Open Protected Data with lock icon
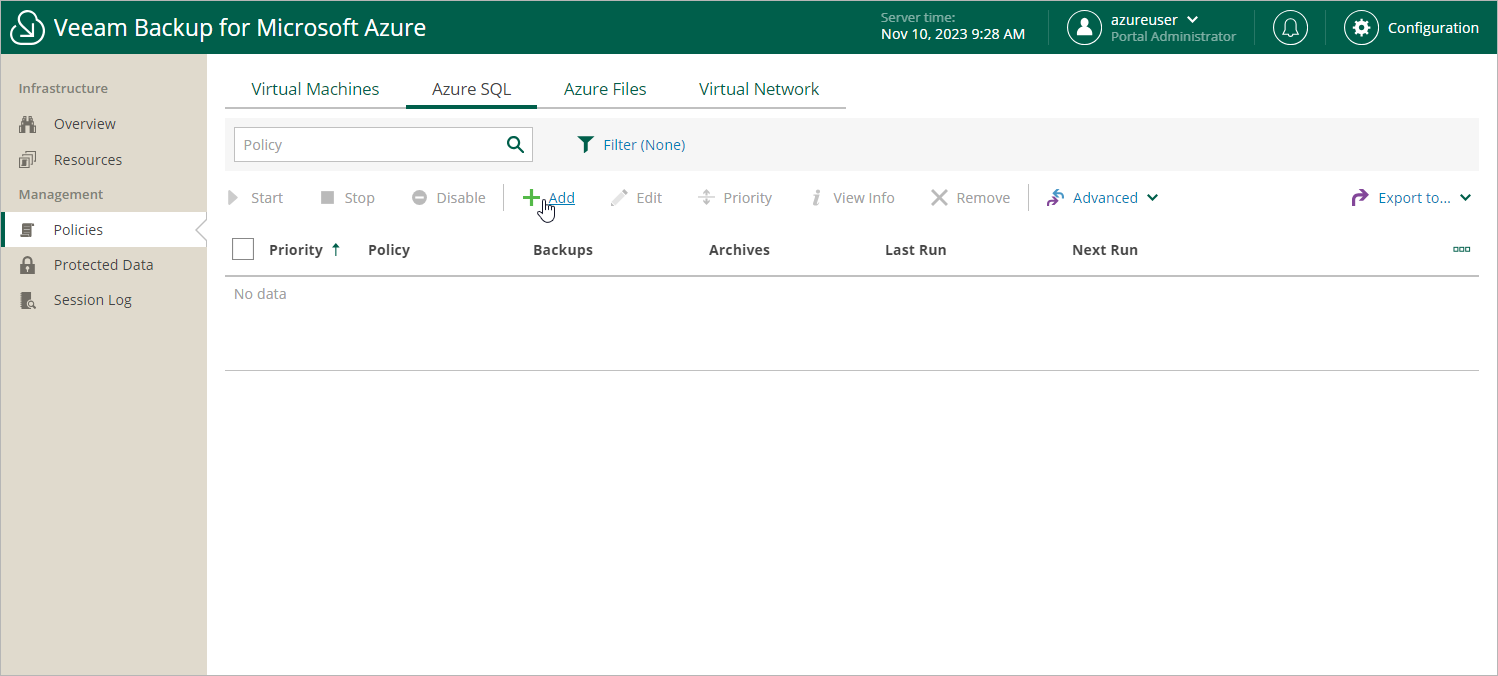Screen dimensions: 1498x676 pos(103,265)
